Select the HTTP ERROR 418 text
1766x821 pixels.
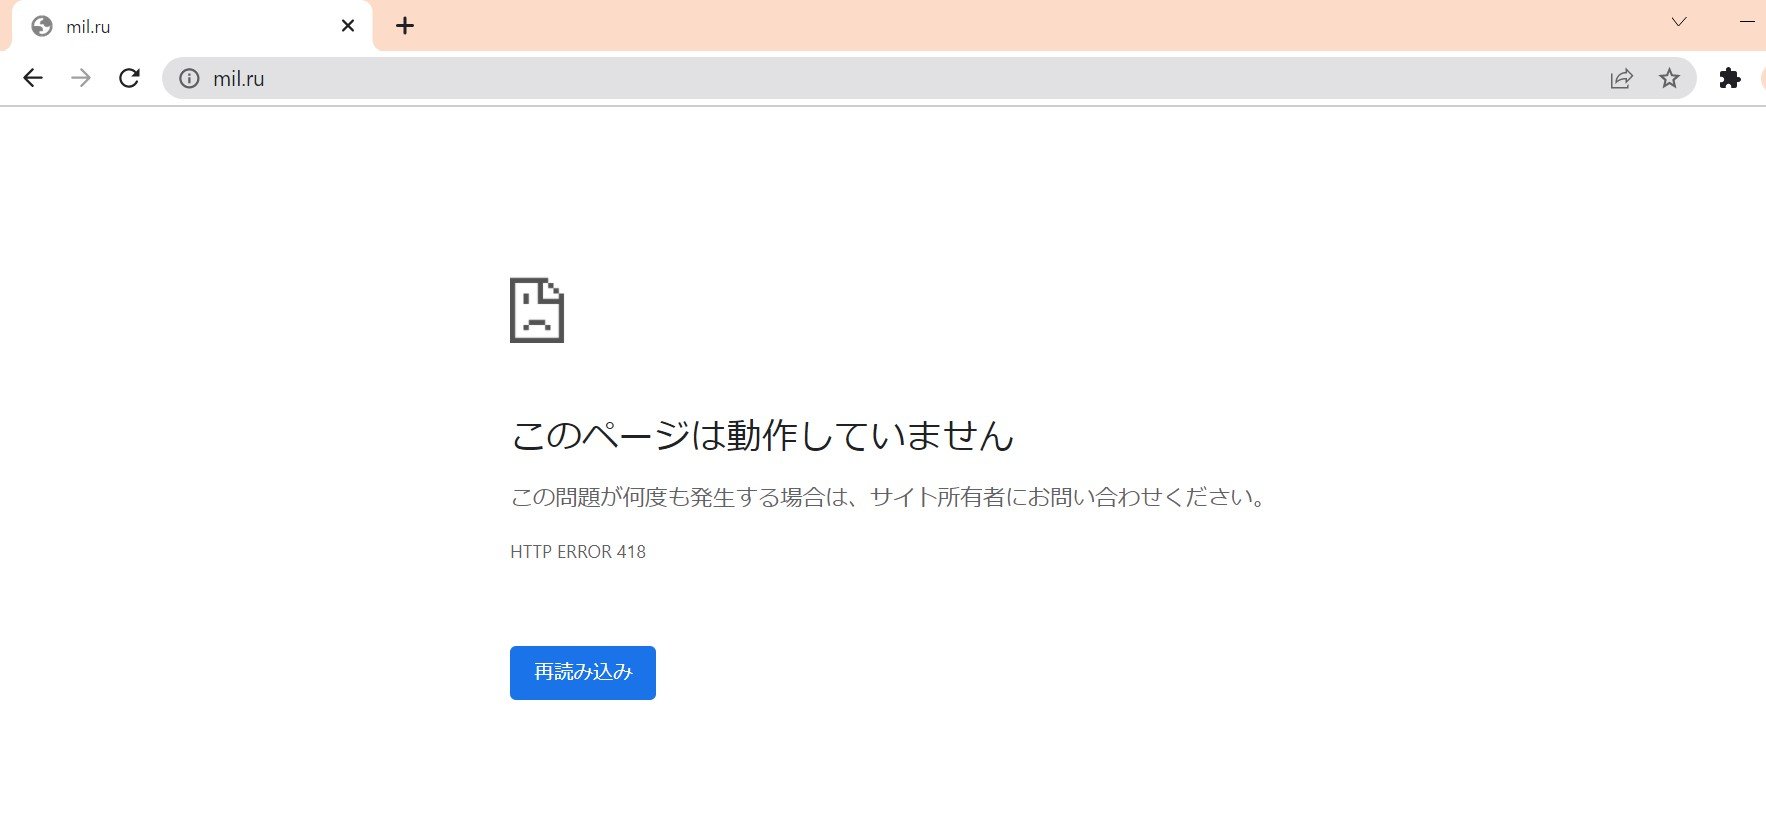point(578,552)
